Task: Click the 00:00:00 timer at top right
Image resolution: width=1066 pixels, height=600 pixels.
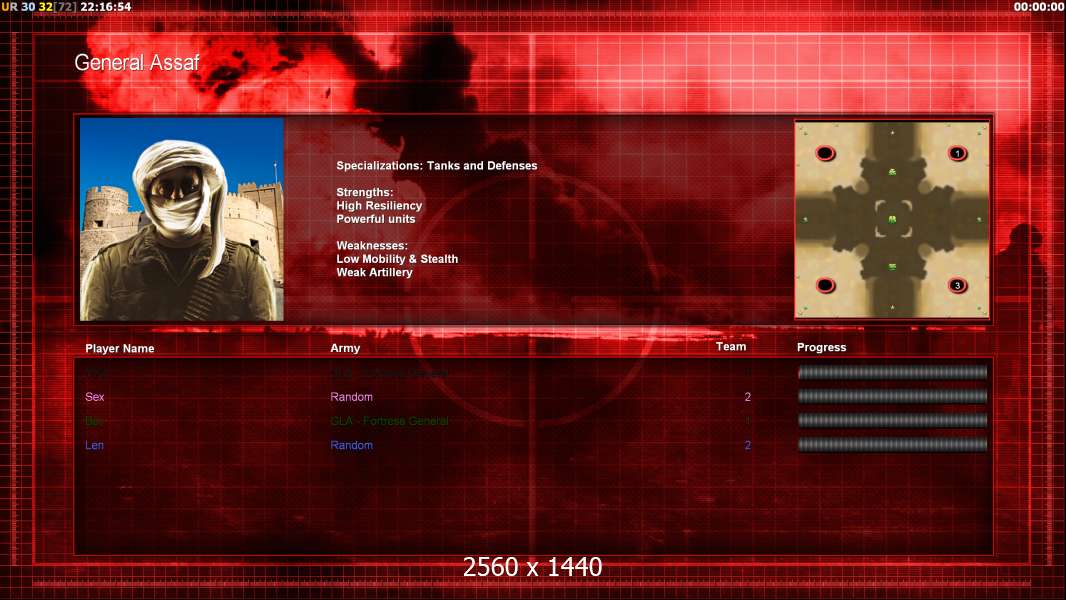Action: pos(1039,6)
